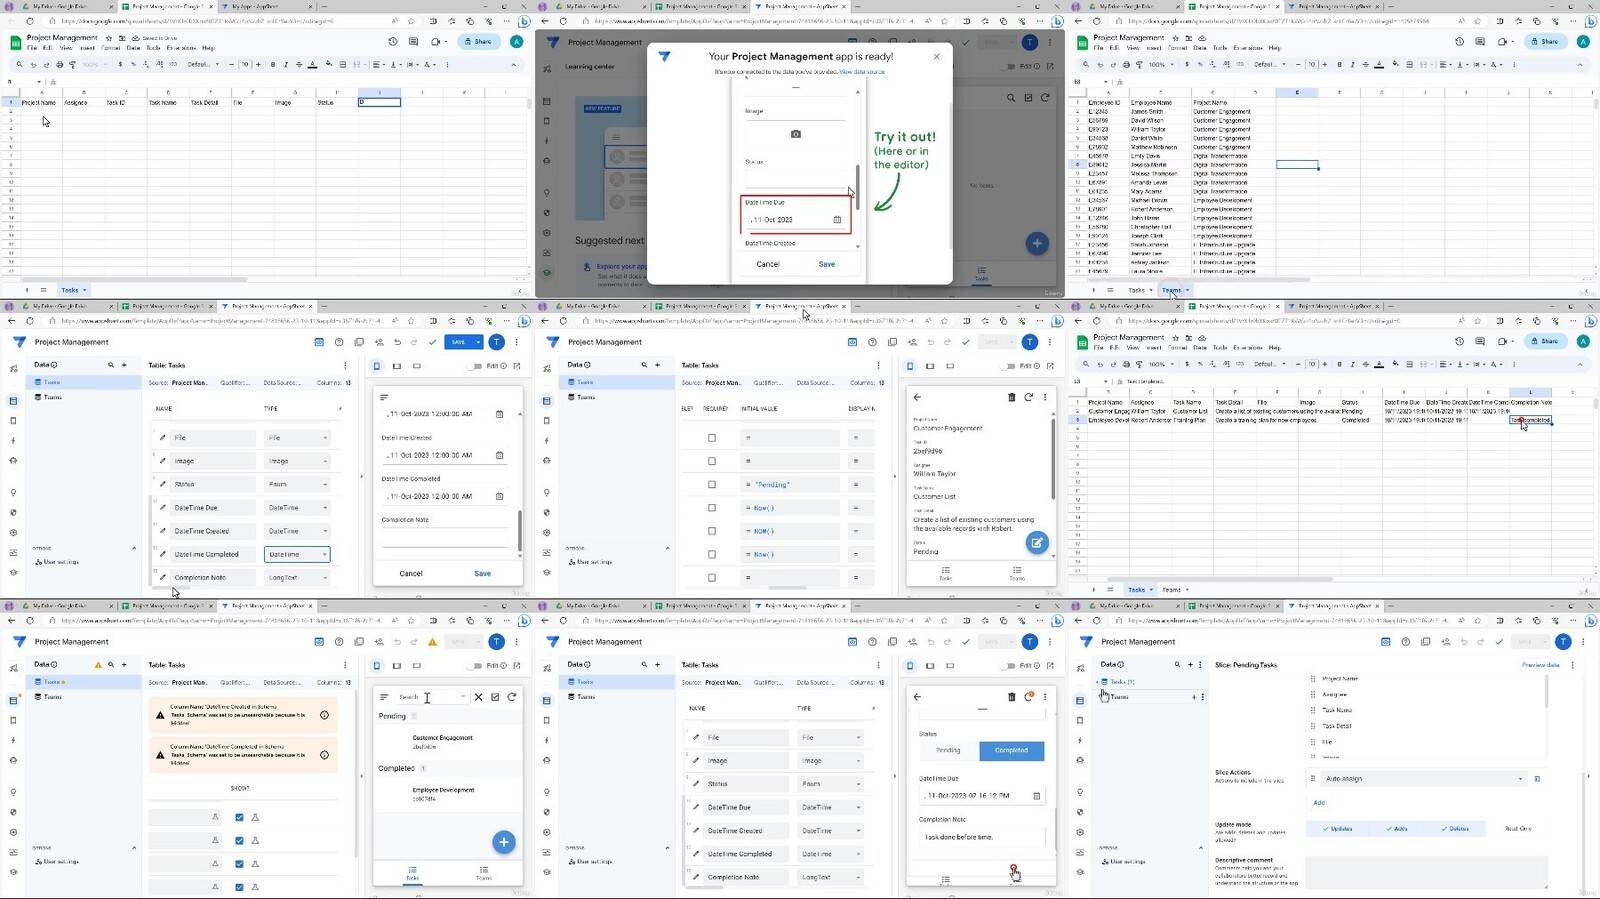Open the DateTime Created calendar in the form preview

pyautogui.click(x=499, y=455)
